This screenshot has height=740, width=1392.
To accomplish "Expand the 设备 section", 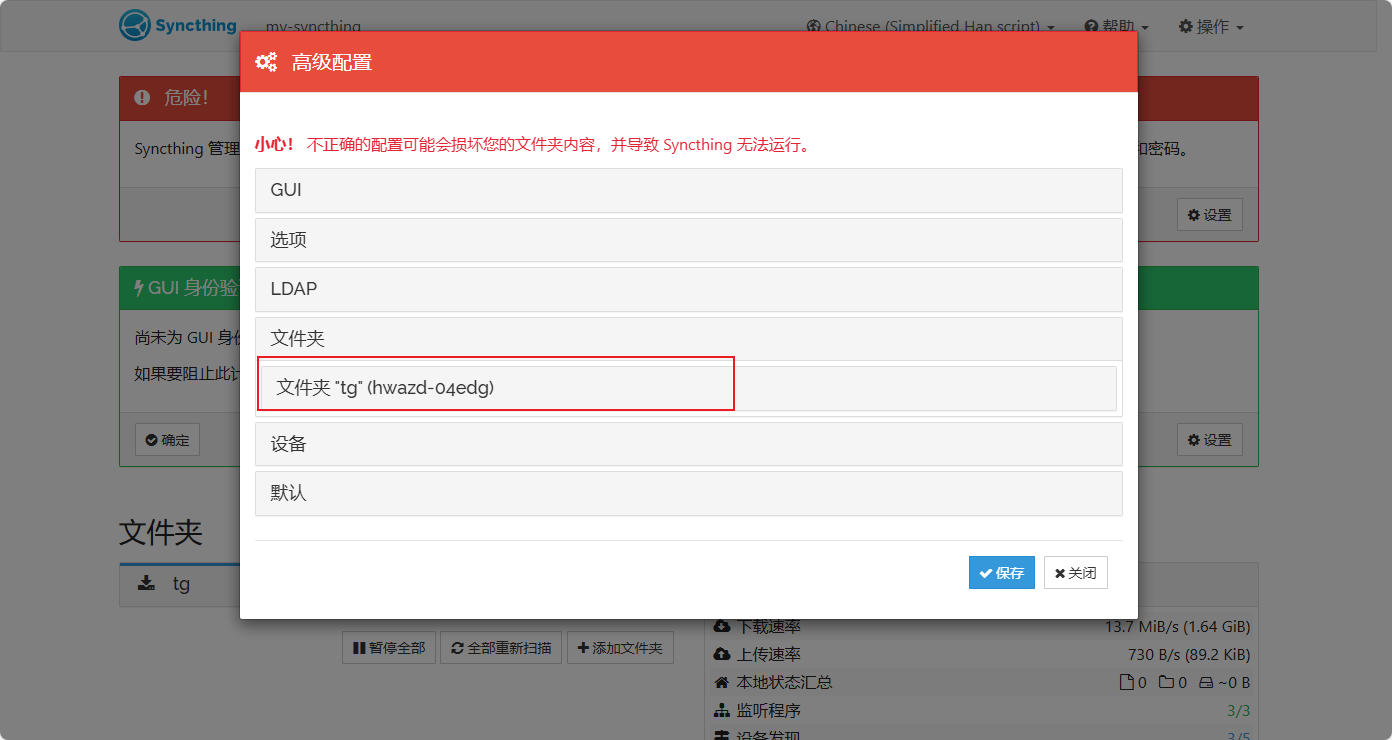I will pyautogui.click(x=688, y=444).
